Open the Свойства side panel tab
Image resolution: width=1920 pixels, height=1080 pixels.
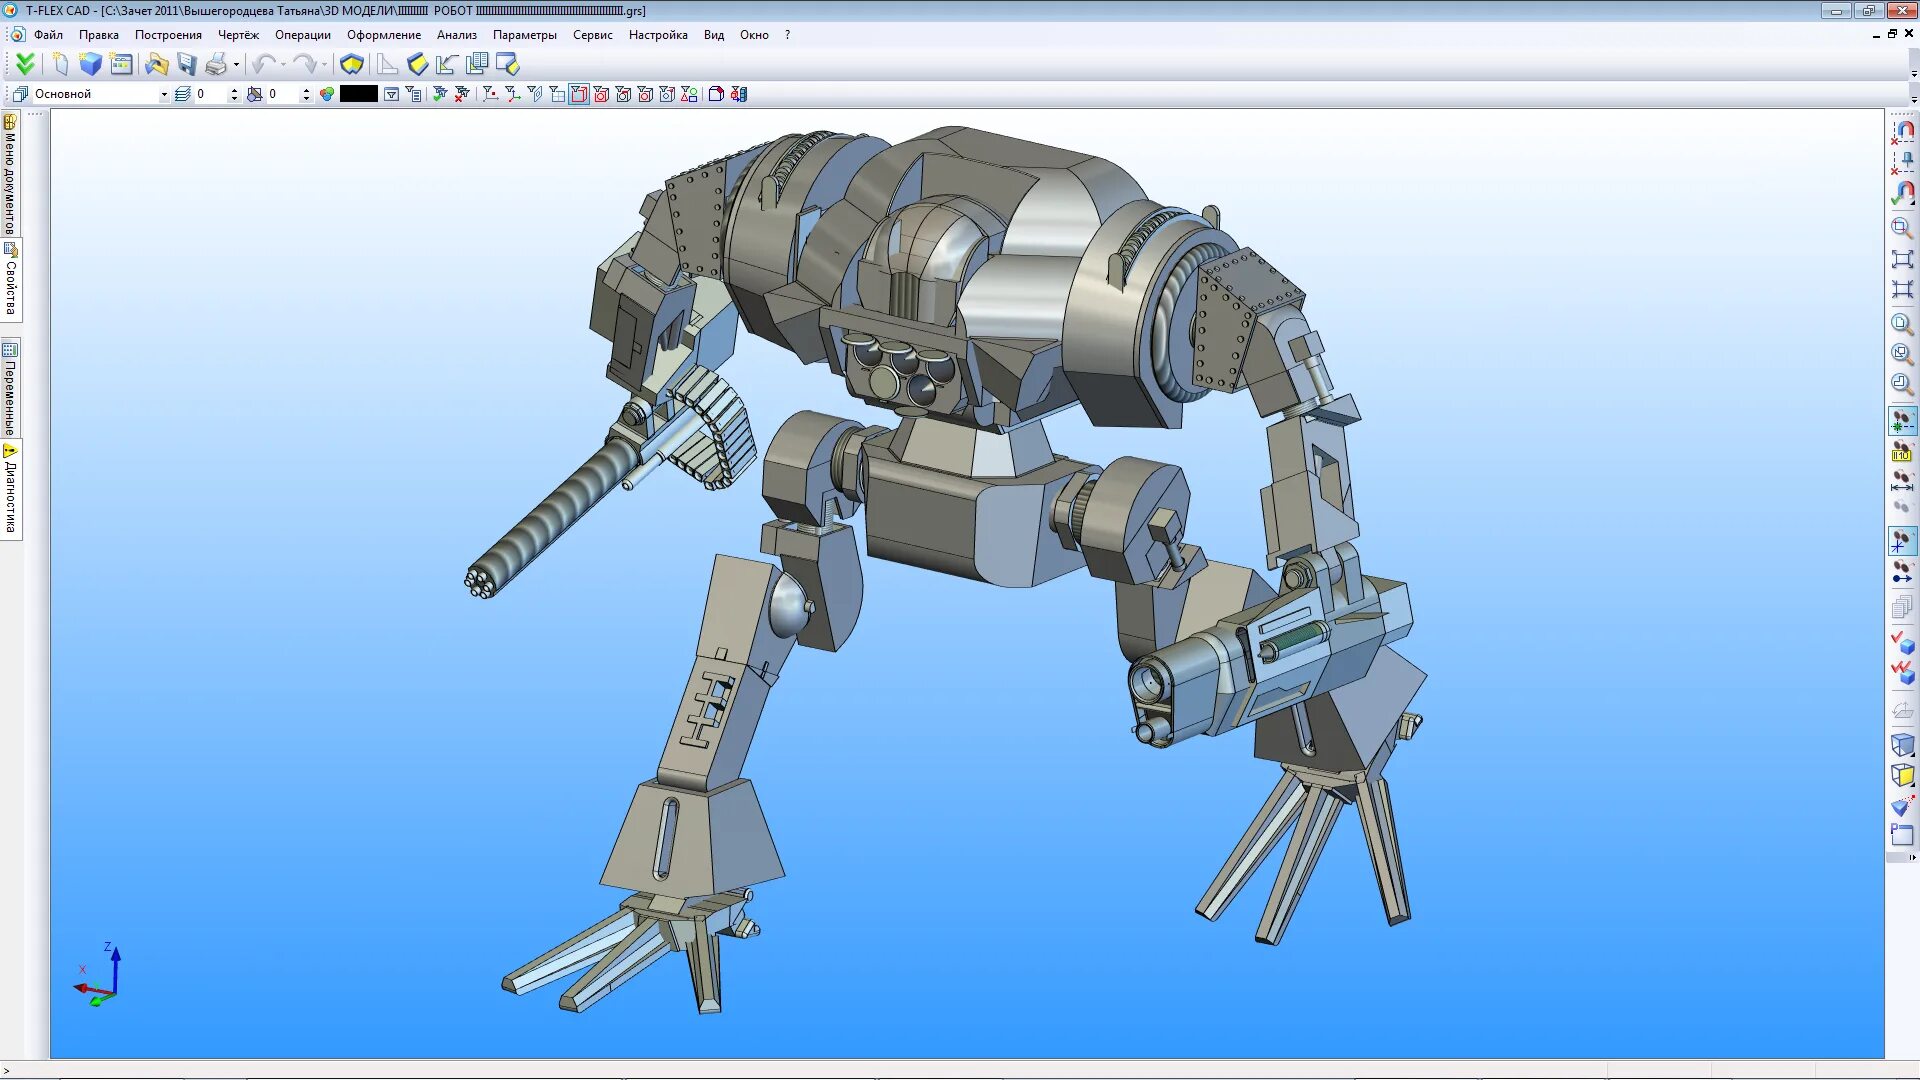pyautogui.click(x=11, y=282)
